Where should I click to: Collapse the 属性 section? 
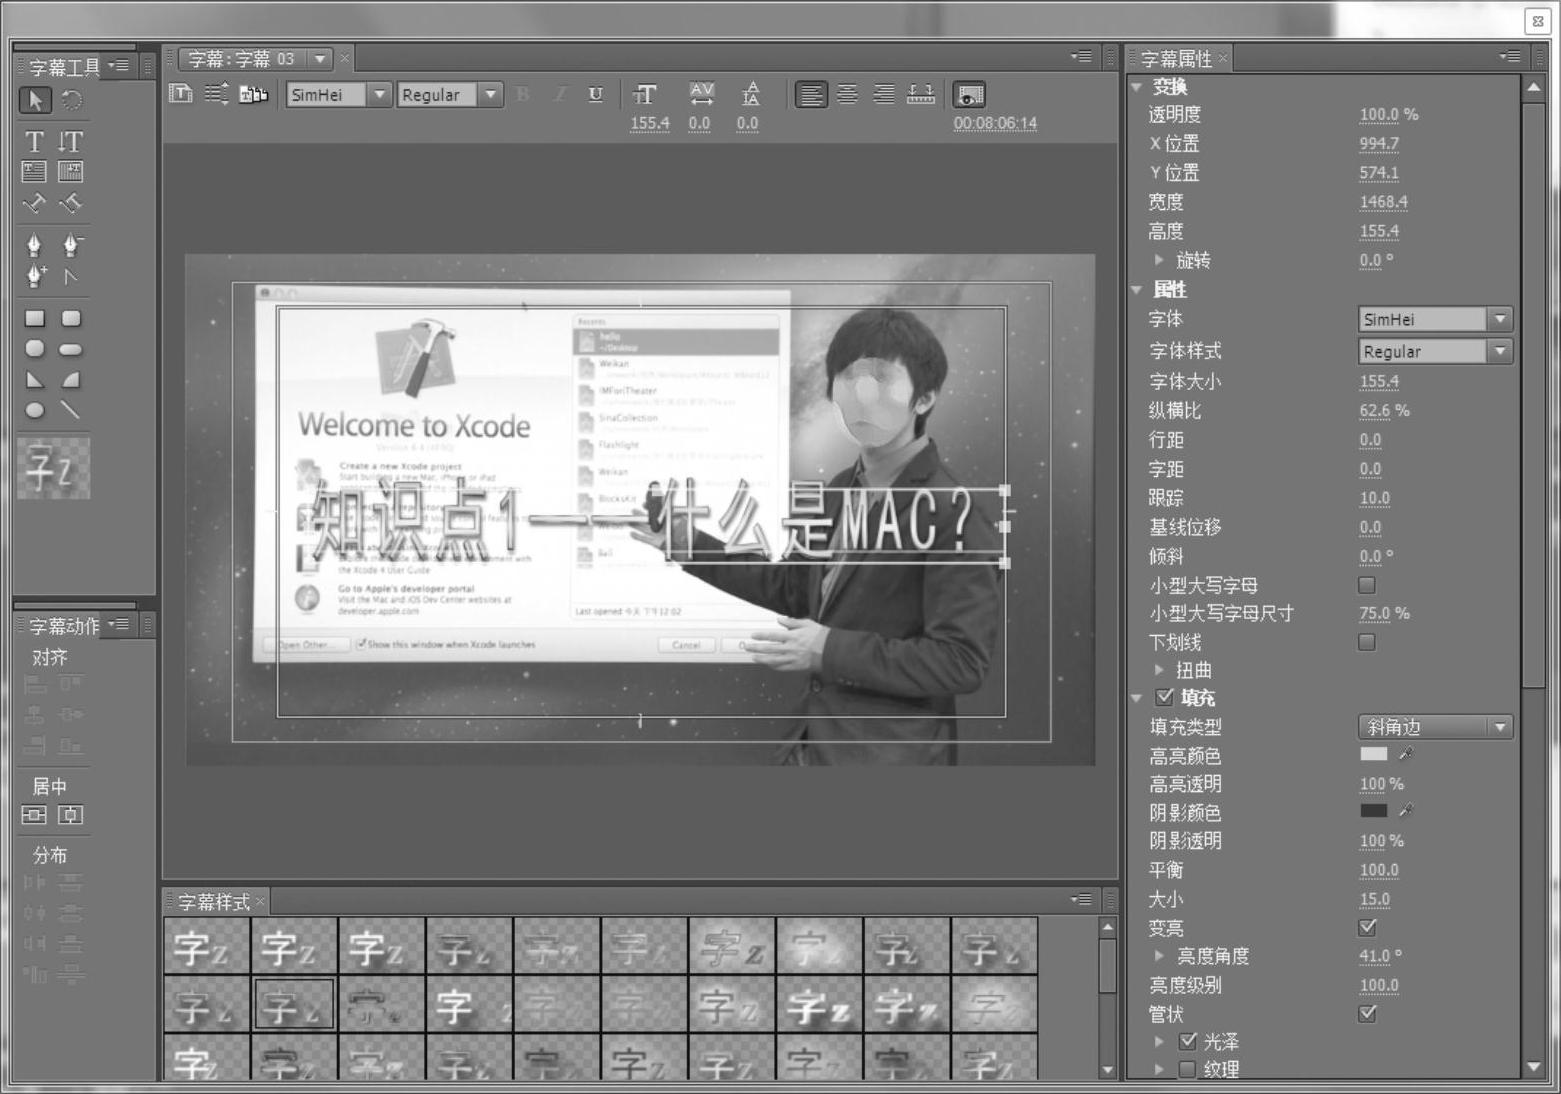pos(1137,290)
